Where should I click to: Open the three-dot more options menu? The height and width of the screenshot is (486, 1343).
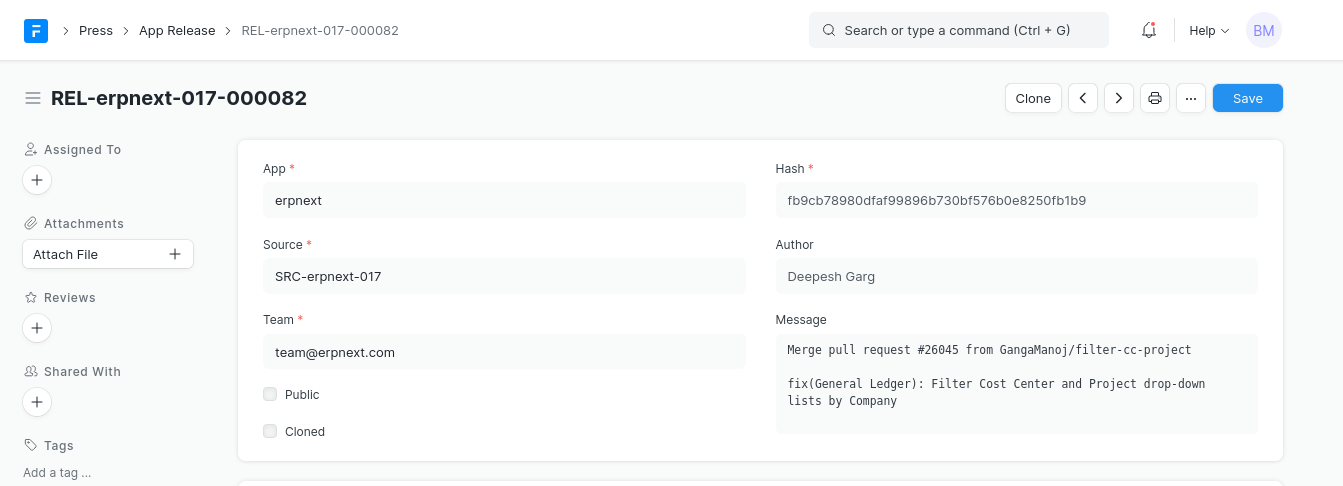coord(1191,98)
